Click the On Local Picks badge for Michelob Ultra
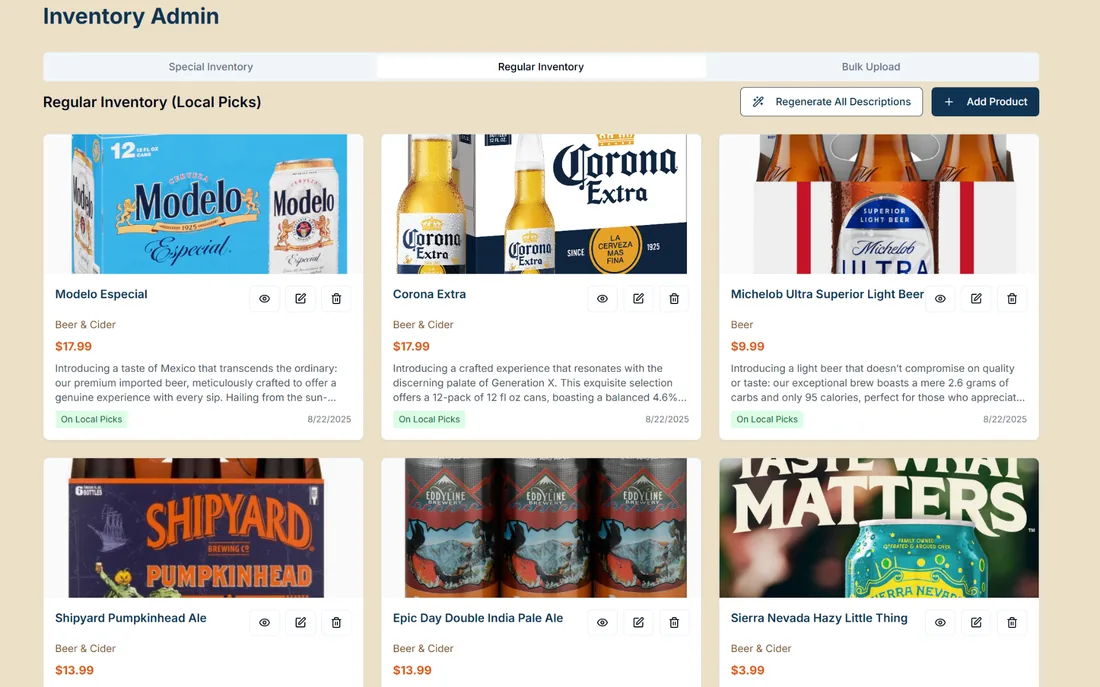This screenshot has height=687, width=1100. tap(767, 420)
